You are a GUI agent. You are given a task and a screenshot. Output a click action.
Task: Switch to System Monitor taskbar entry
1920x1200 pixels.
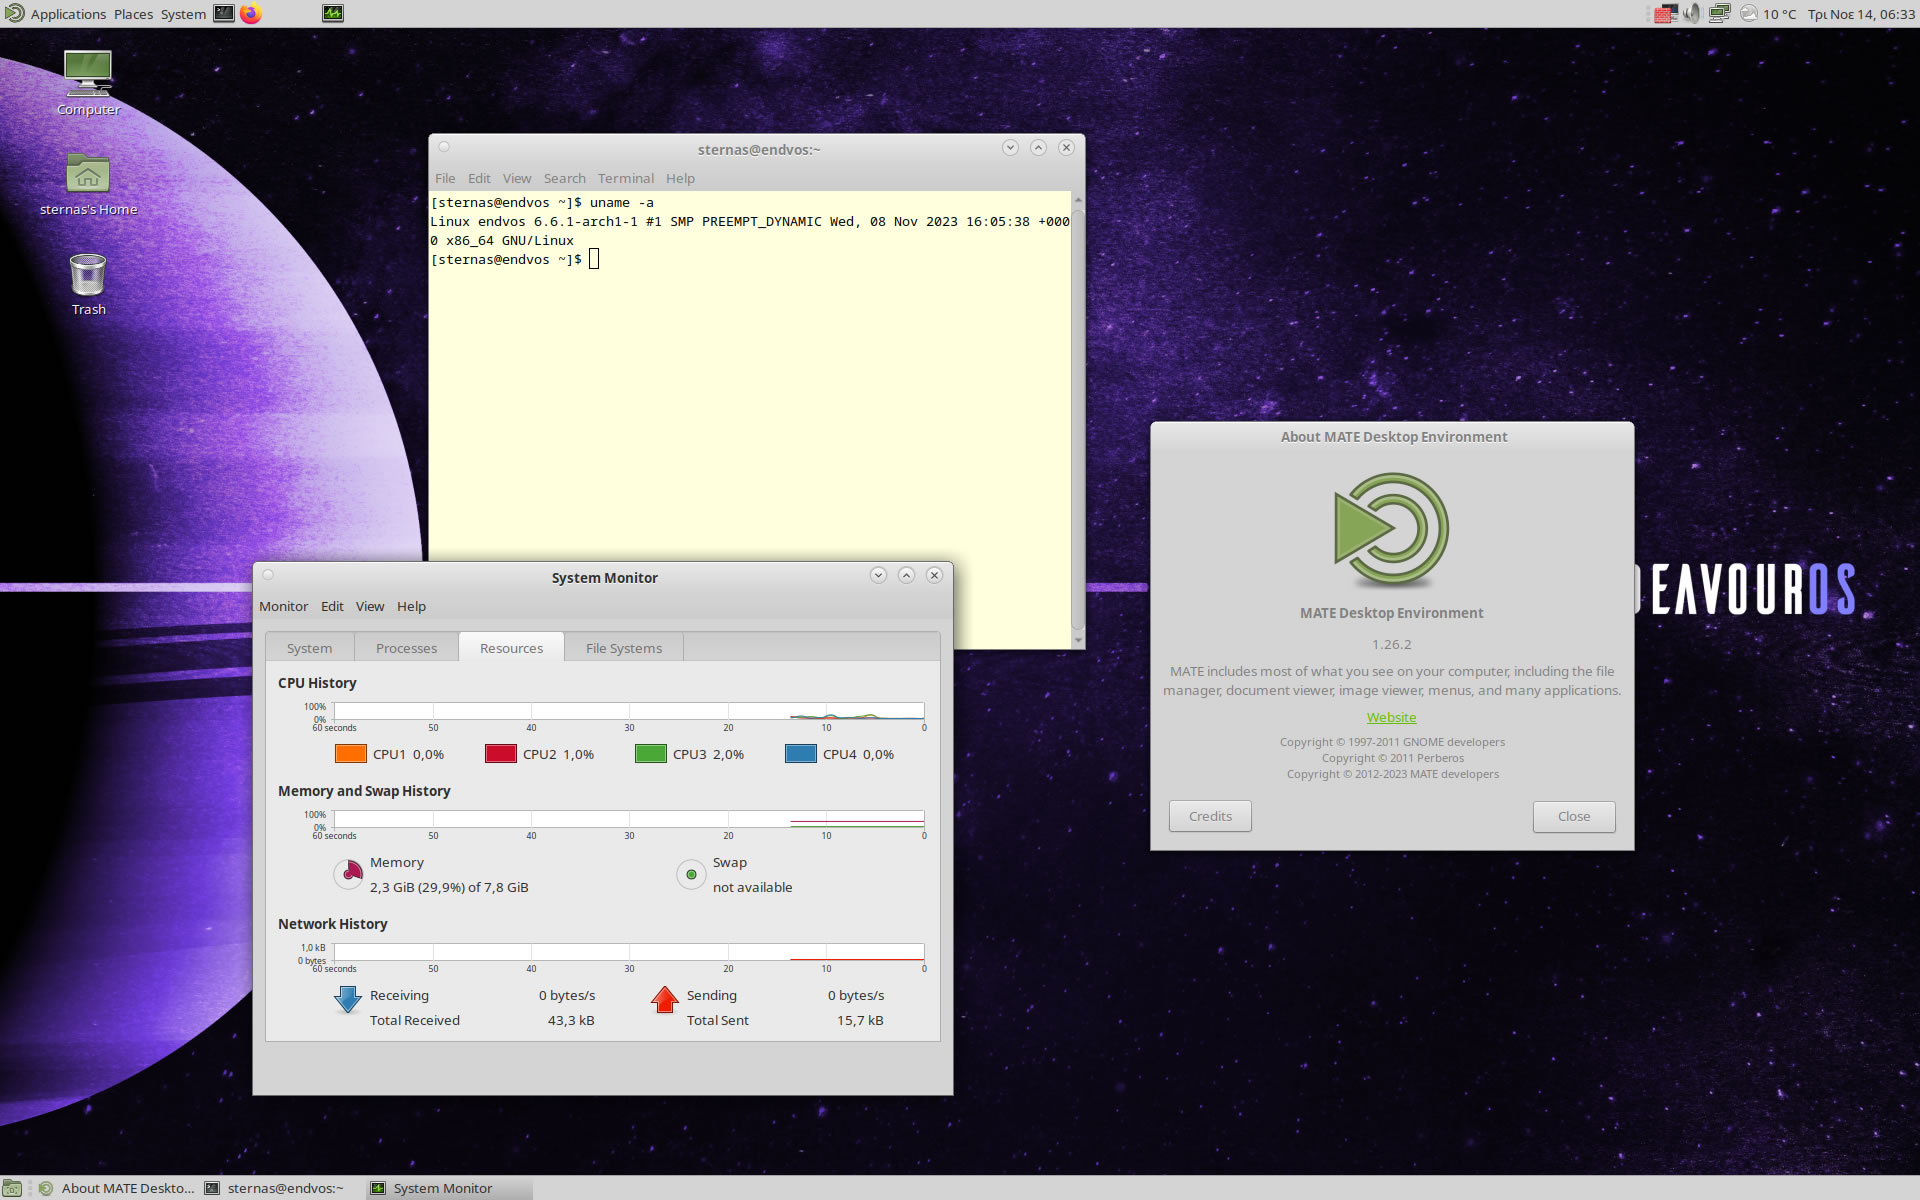click(450, 1188)
